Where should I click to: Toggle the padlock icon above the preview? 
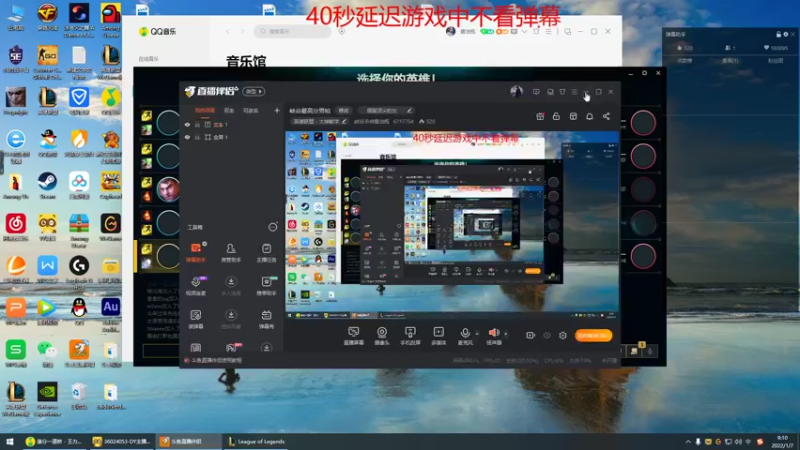tap(556, 116)
